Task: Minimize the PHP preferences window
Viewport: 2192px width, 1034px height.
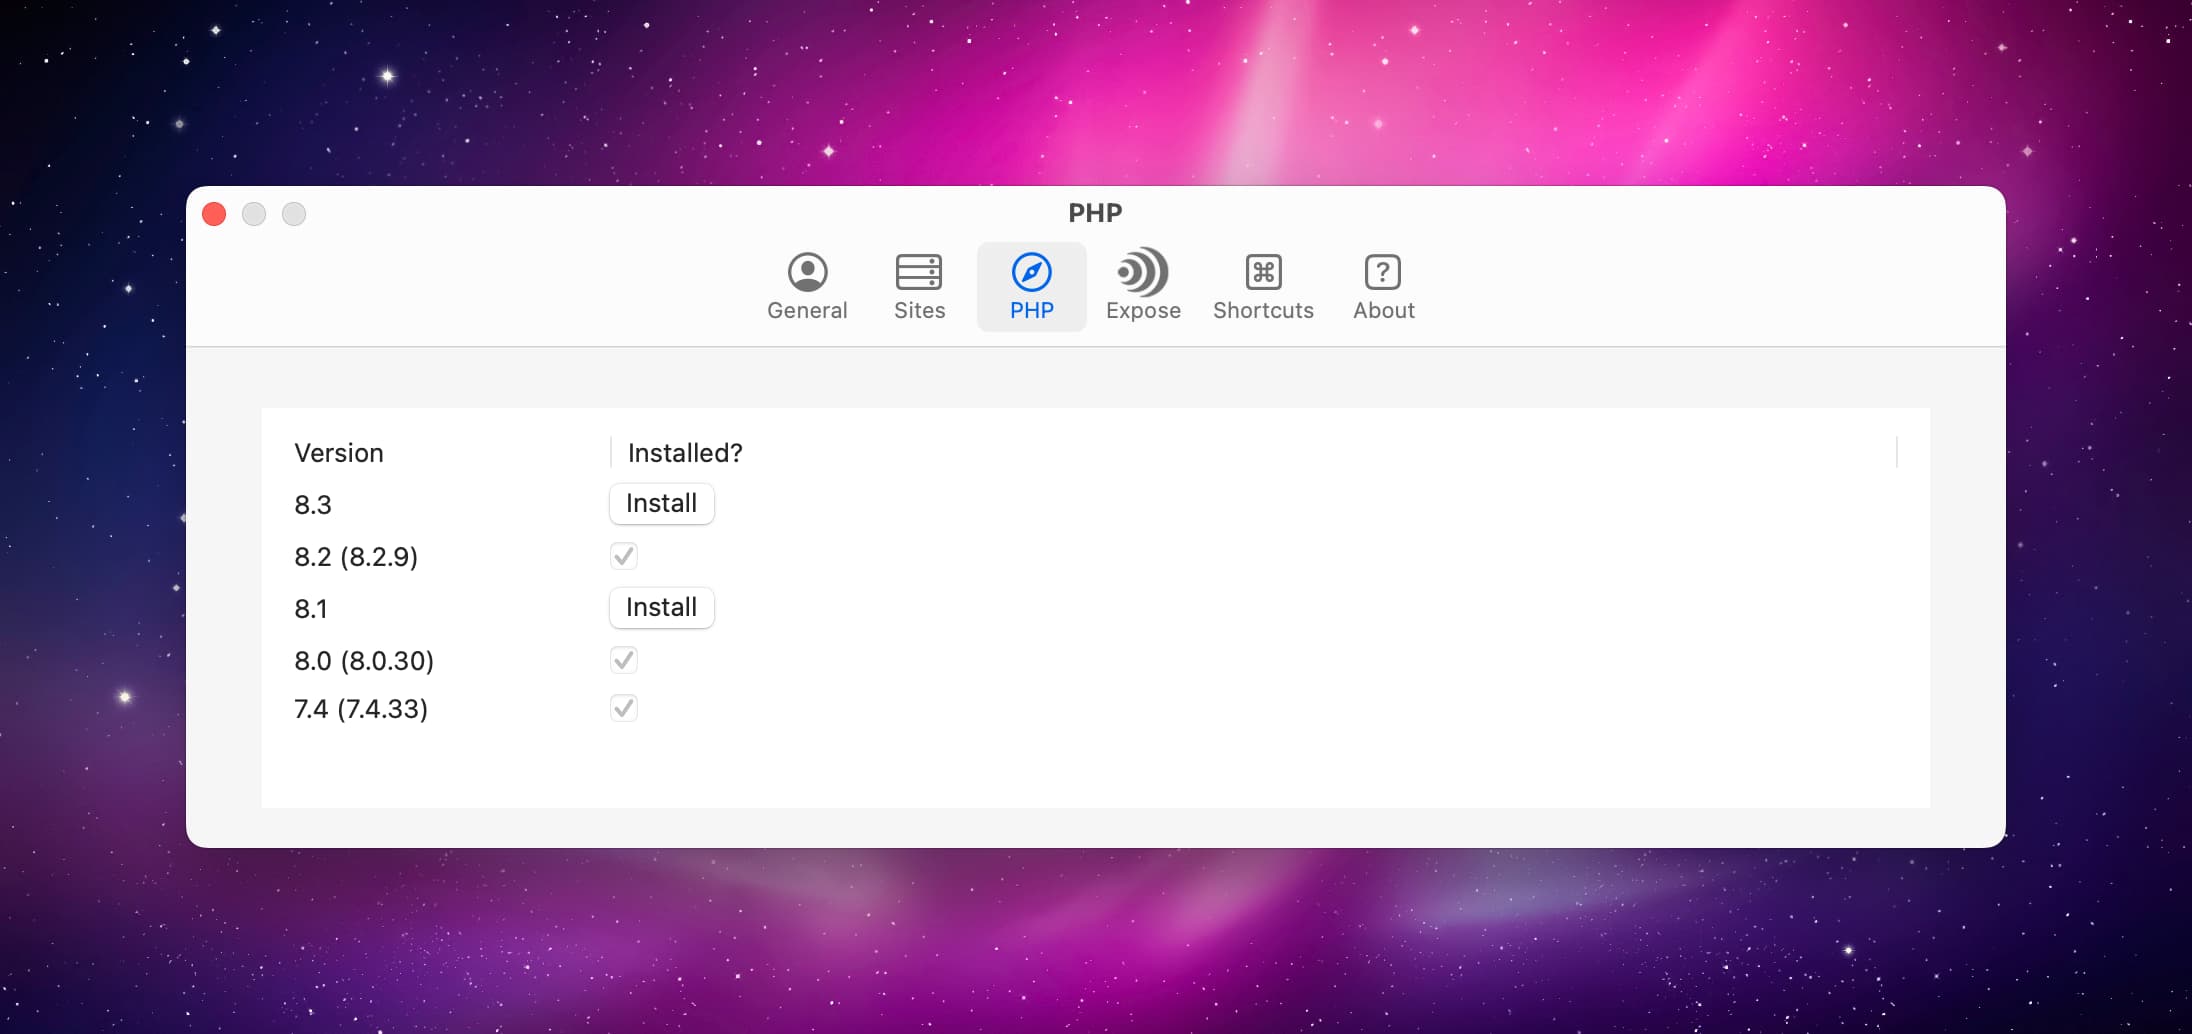Action: (254, 214)
